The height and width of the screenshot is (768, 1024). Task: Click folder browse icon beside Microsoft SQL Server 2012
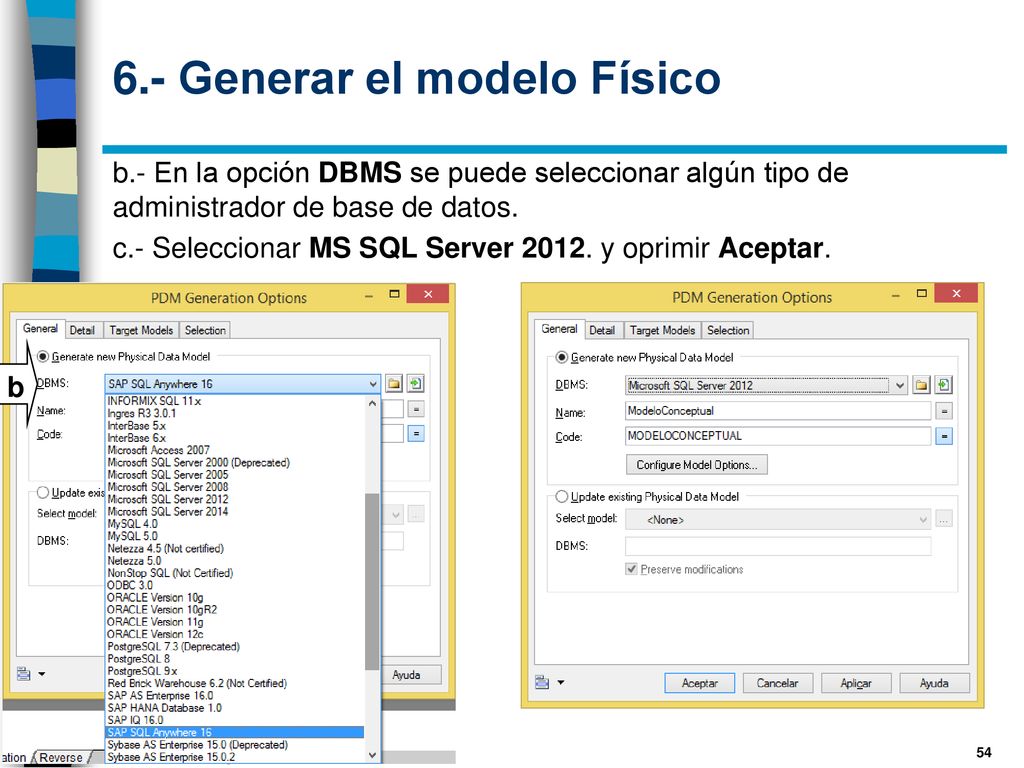(x=921, y=385)
